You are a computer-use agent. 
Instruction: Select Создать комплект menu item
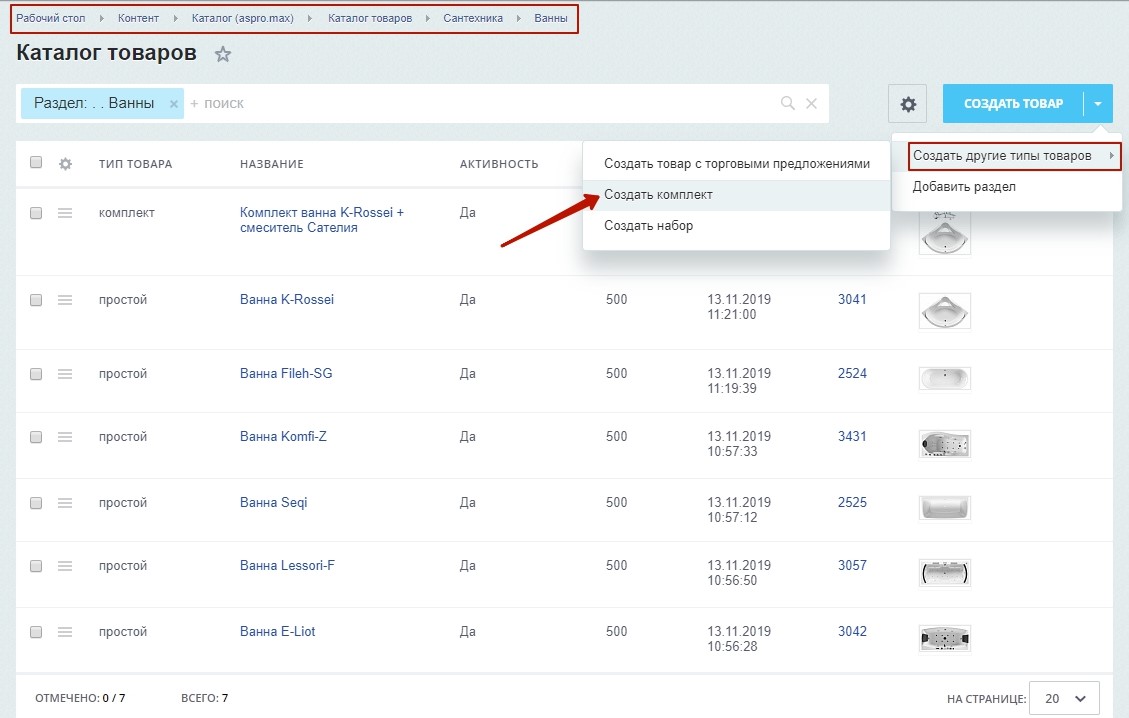pos(737,194)
